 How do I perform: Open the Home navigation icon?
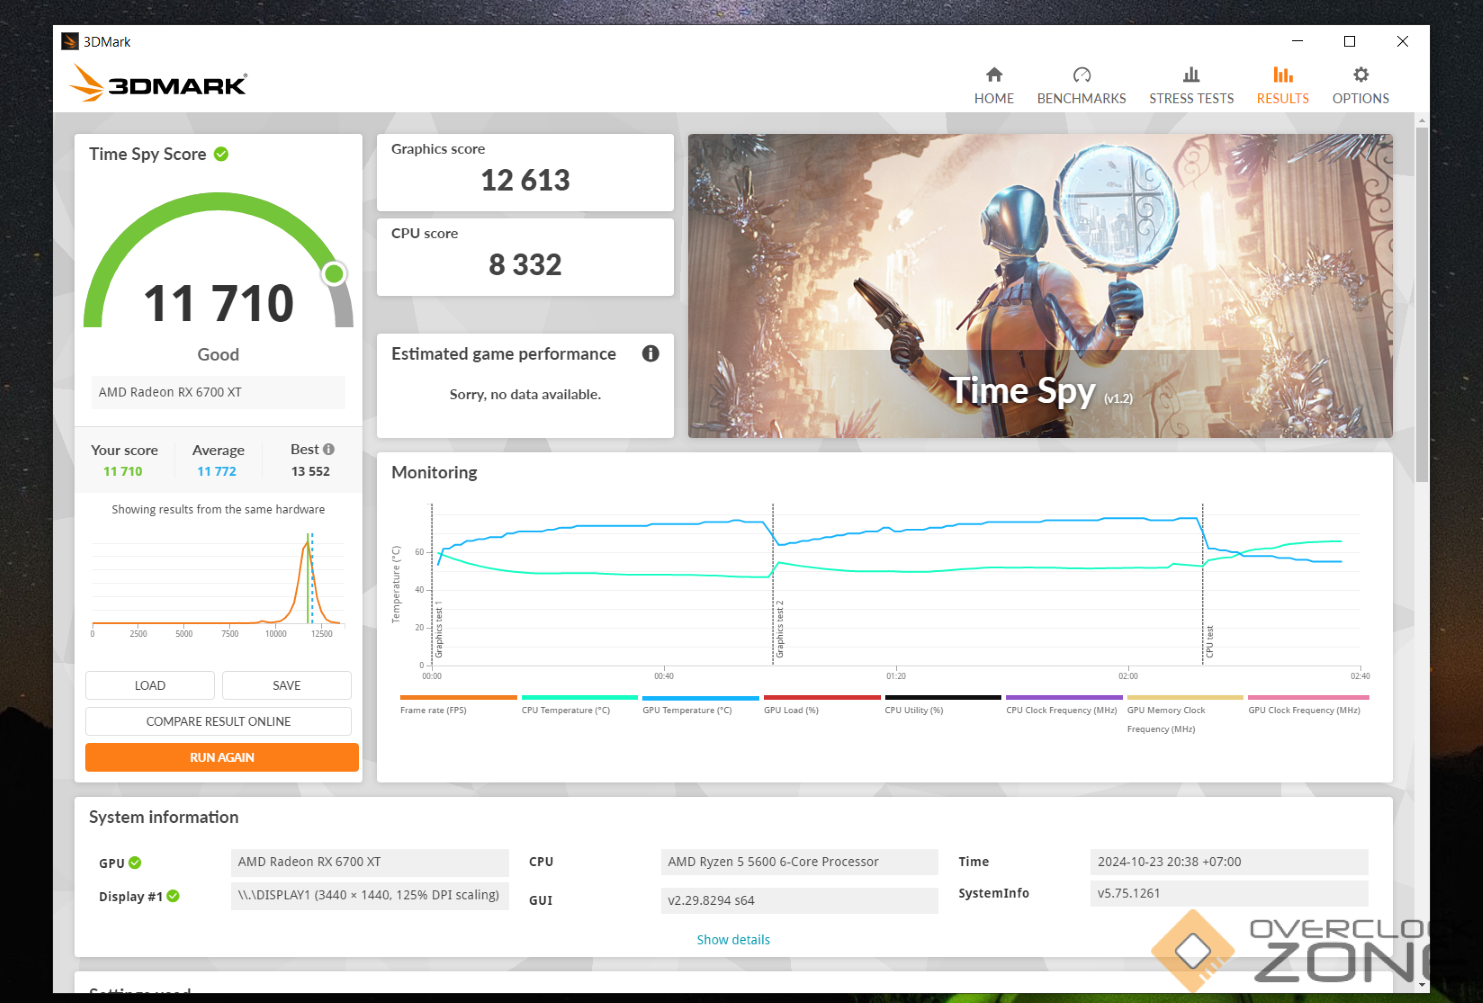click(993, 76)
